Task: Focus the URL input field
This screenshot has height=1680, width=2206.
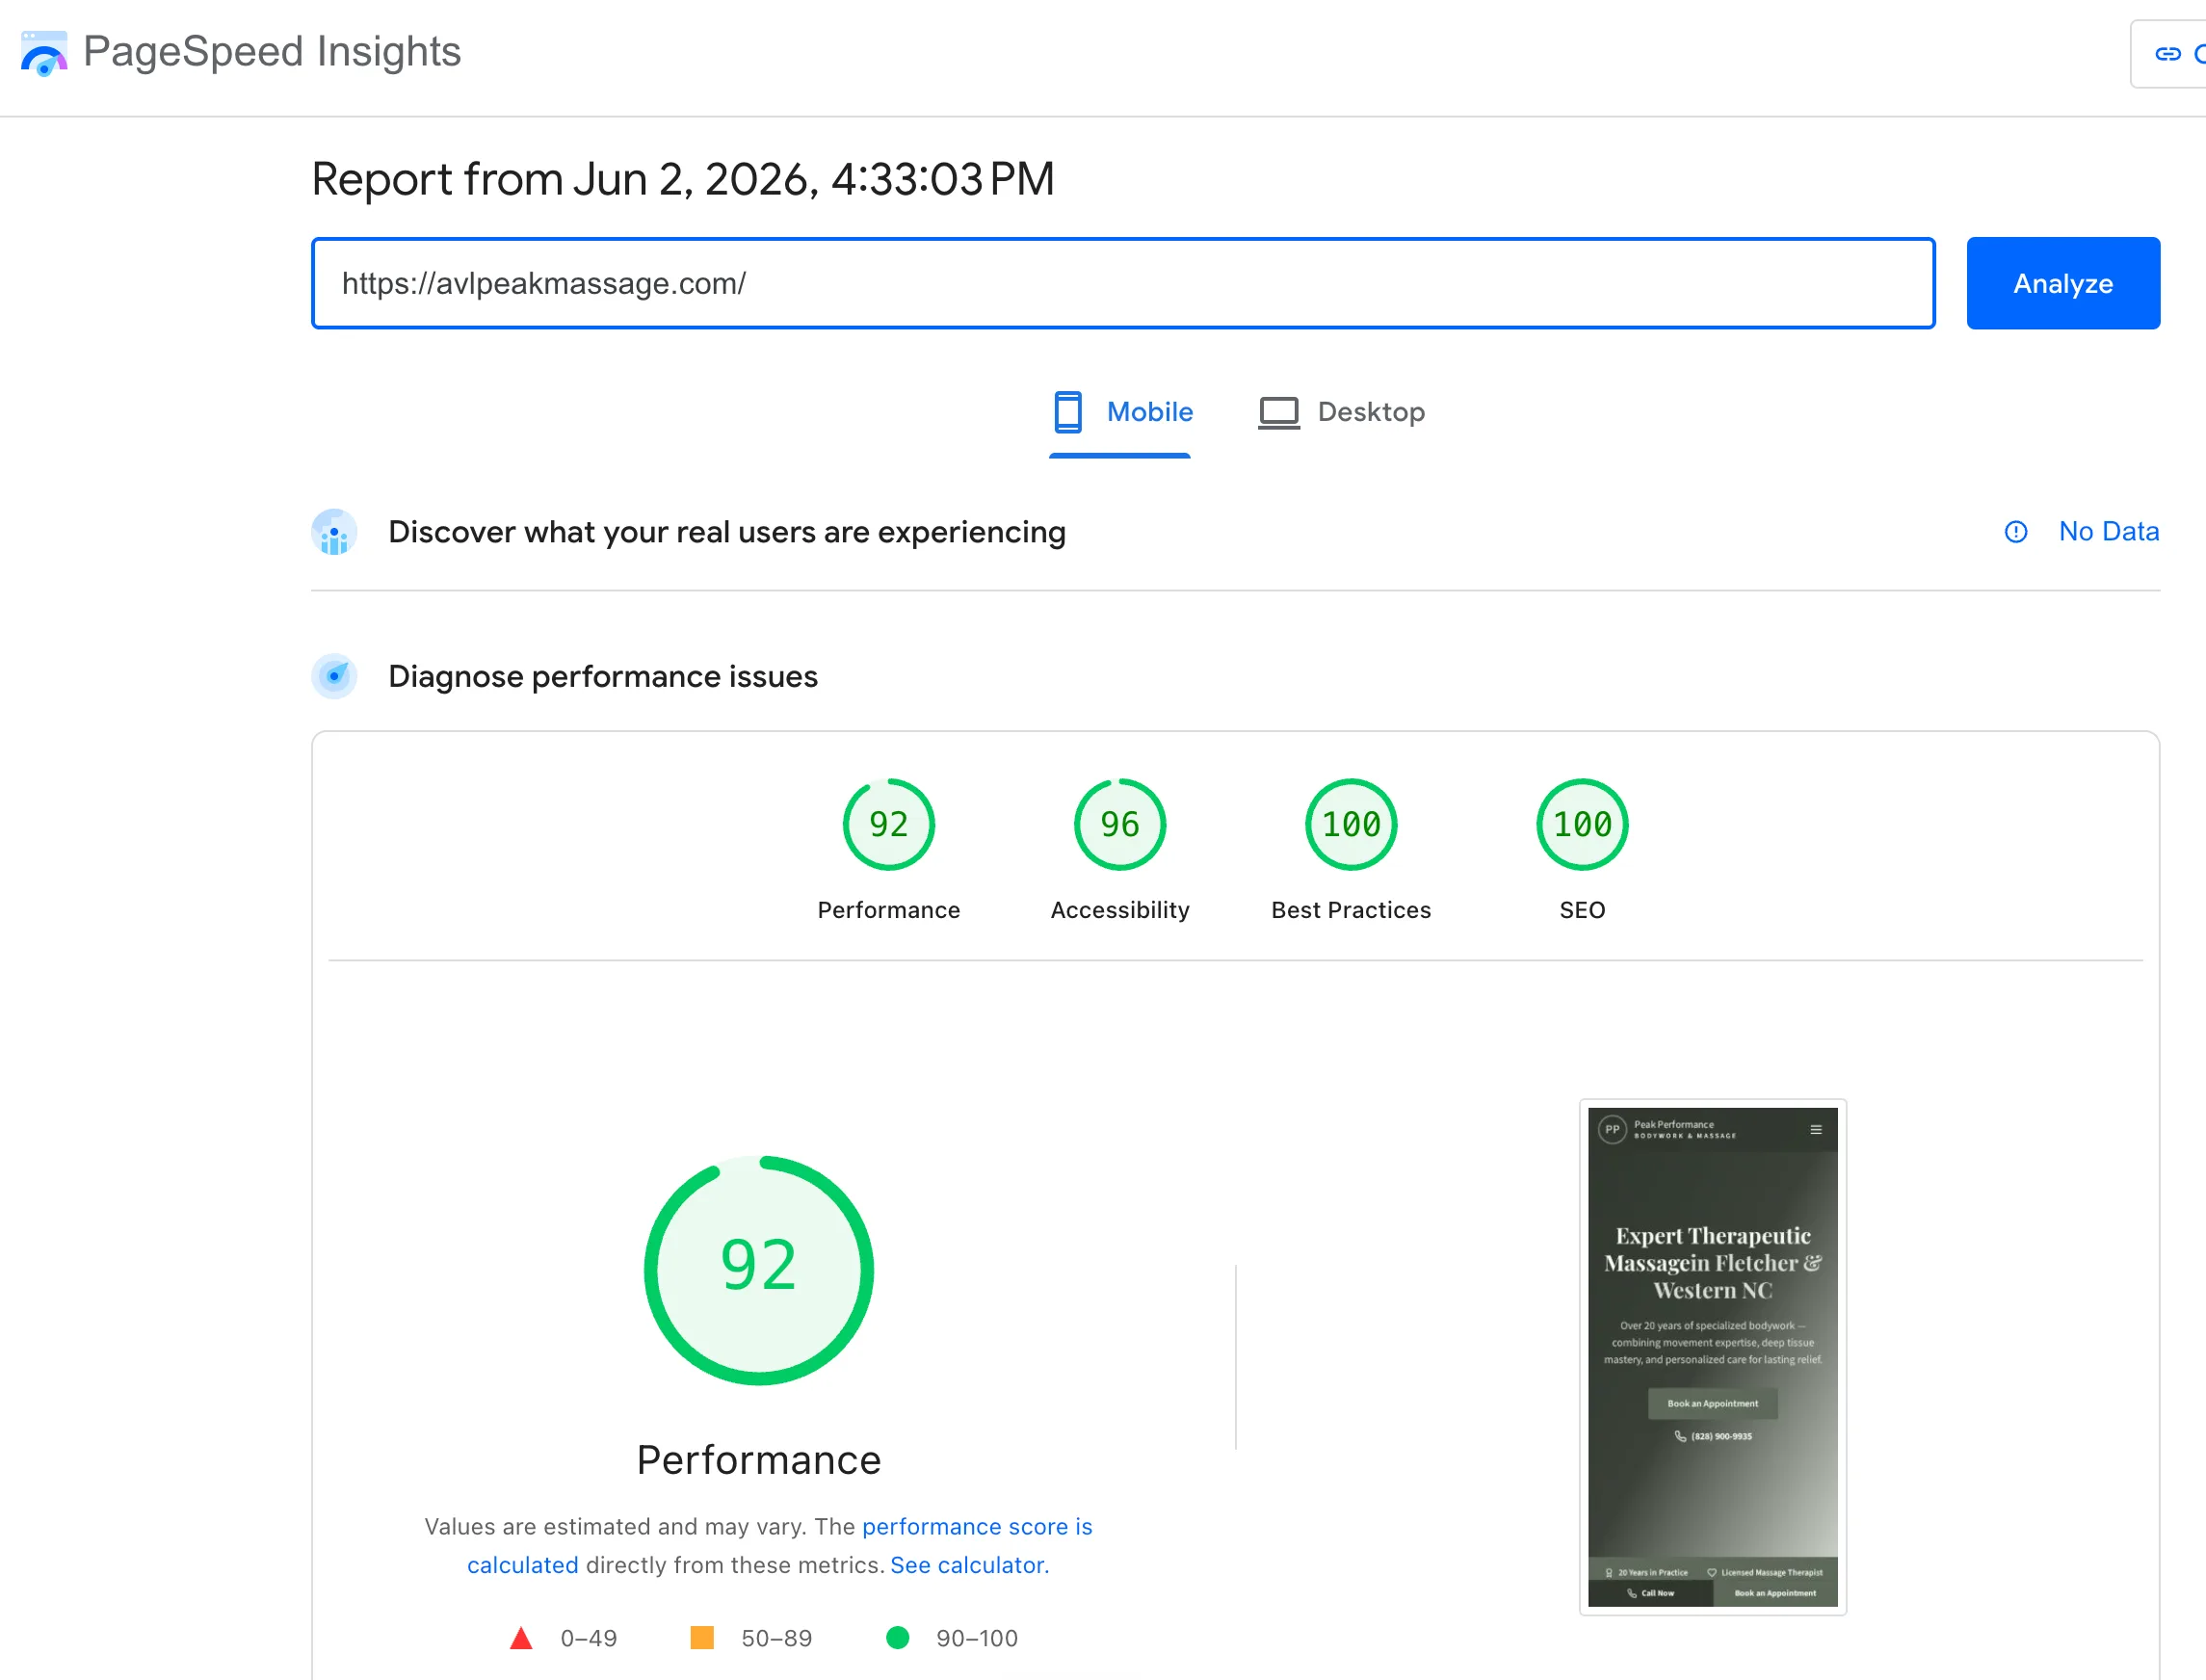Action: [1123, 283]
